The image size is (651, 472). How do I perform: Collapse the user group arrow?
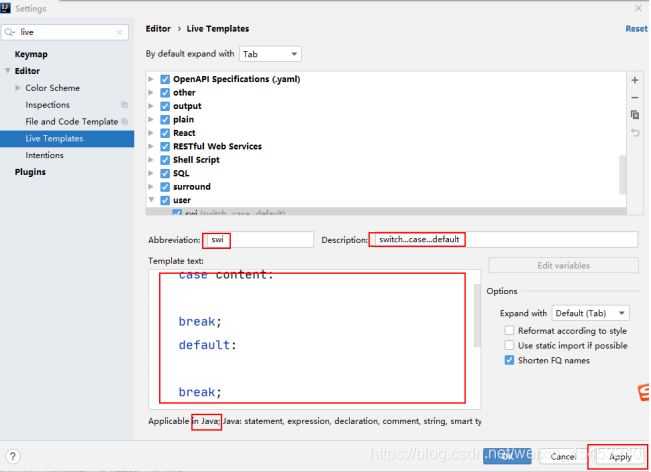coord(152,200)
